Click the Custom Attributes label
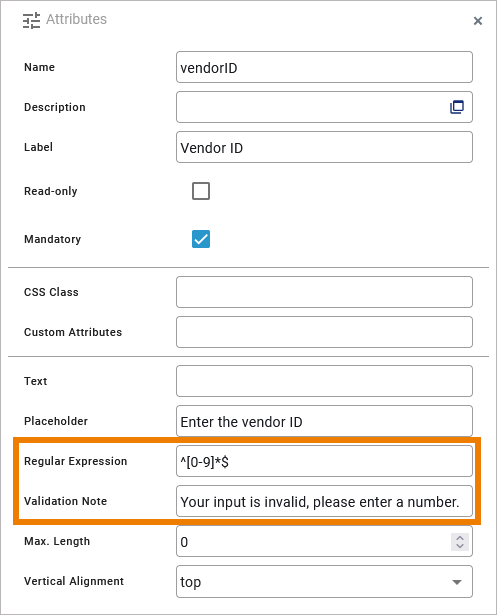Screen dimensions: 497x615 [x=73, y=332]
